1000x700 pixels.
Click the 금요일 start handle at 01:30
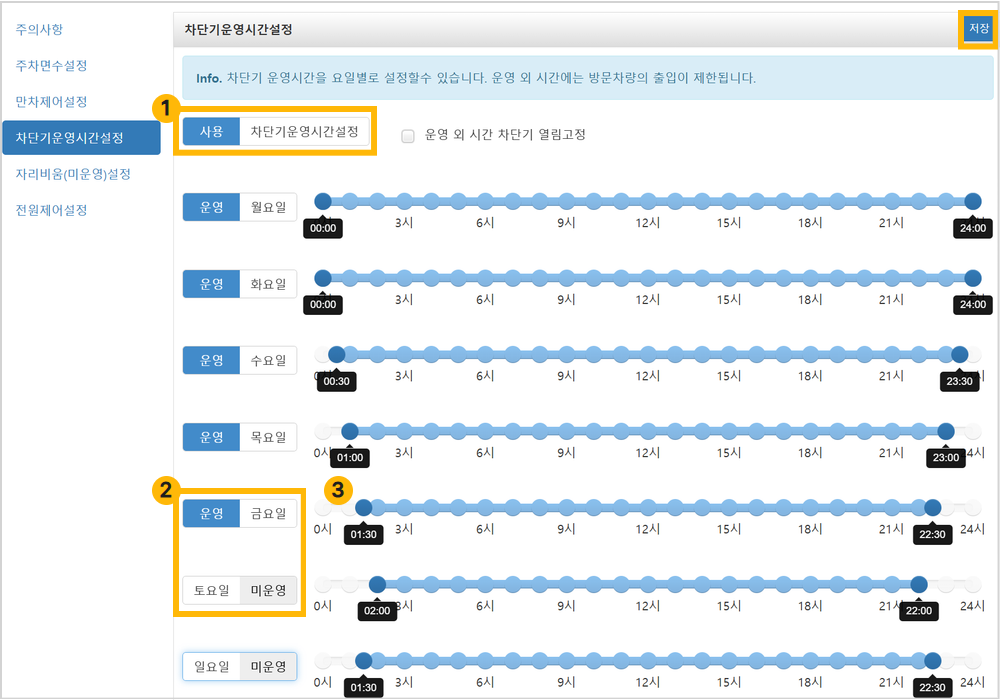tap(364, 508)
